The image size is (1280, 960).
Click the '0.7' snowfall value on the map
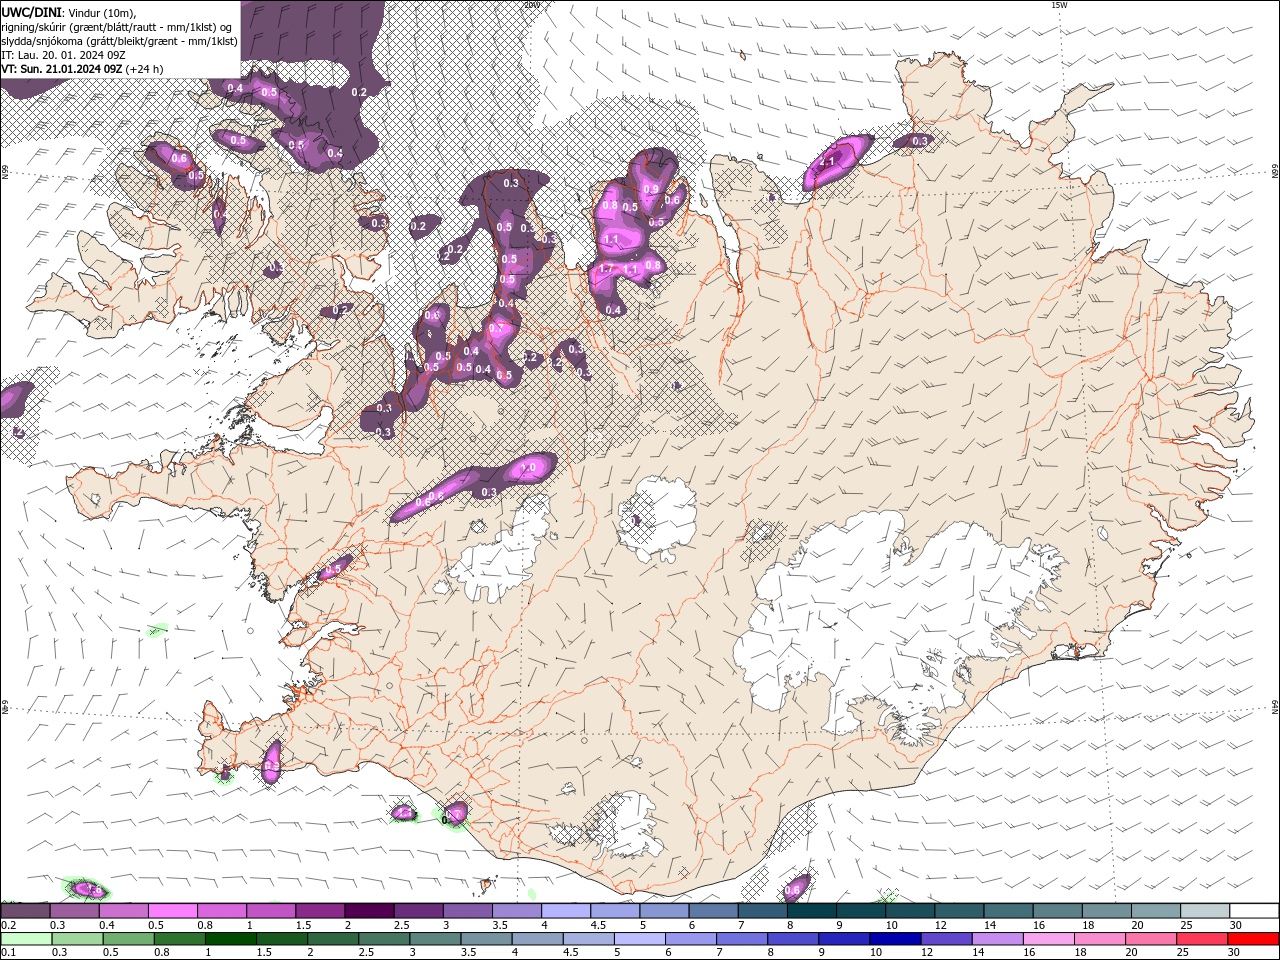pyautogui.click(x=497, y=328)
